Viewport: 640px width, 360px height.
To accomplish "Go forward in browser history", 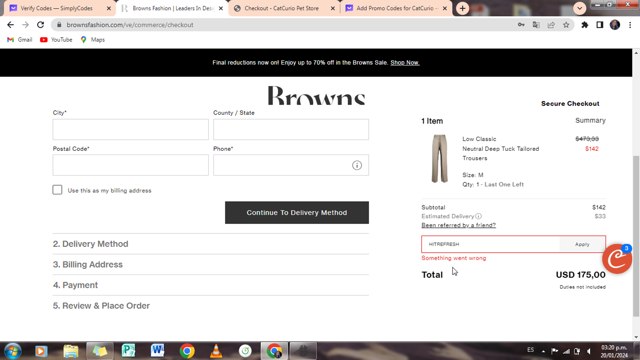I will (x=25, y=25).
